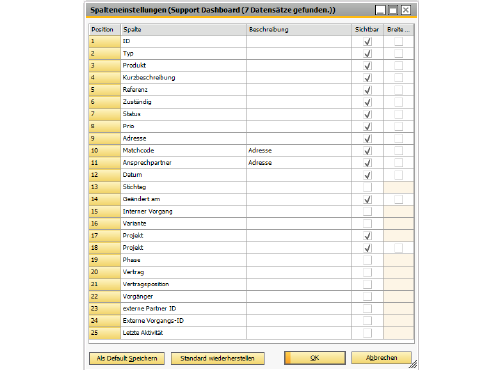Click empty Beschreibung field for ID row
The image size is (502, 370).
coord(299,41)
